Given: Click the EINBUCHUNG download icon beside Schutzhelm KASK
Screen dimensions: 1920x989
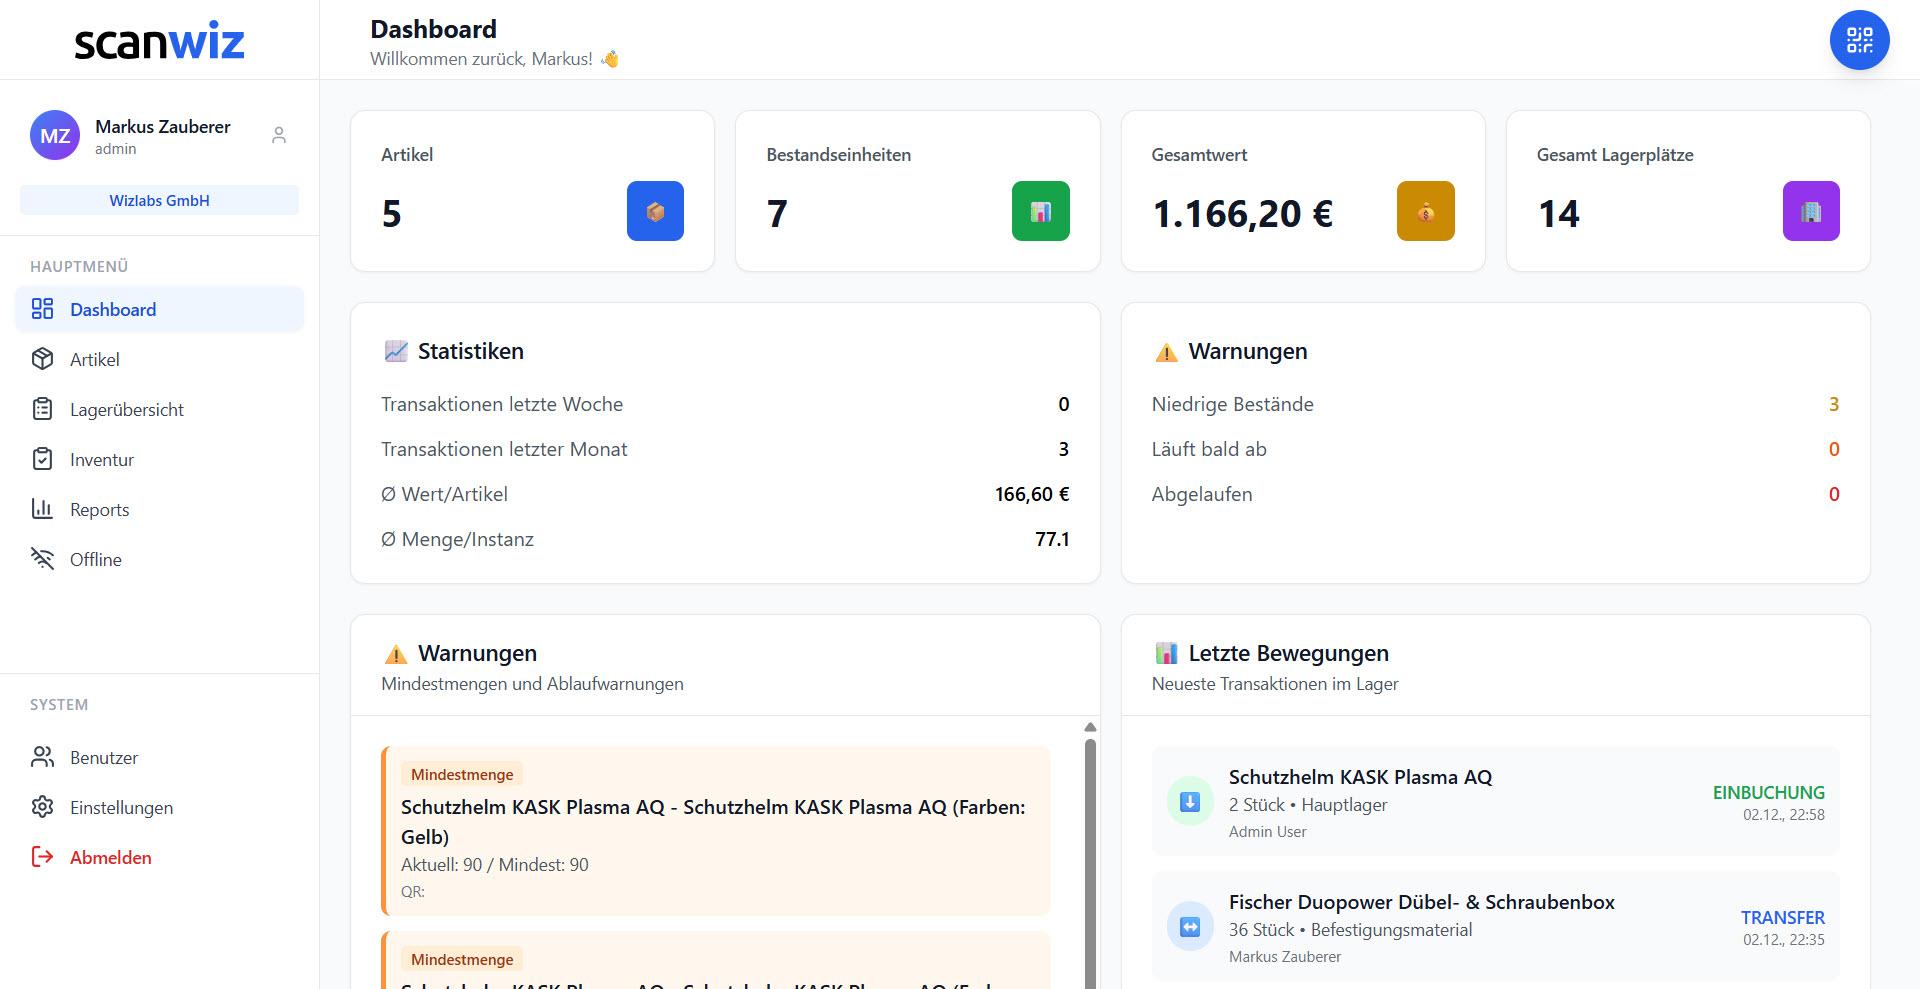Looking at the screenshot, I should pyautogui.click(x=1189, y=801).
